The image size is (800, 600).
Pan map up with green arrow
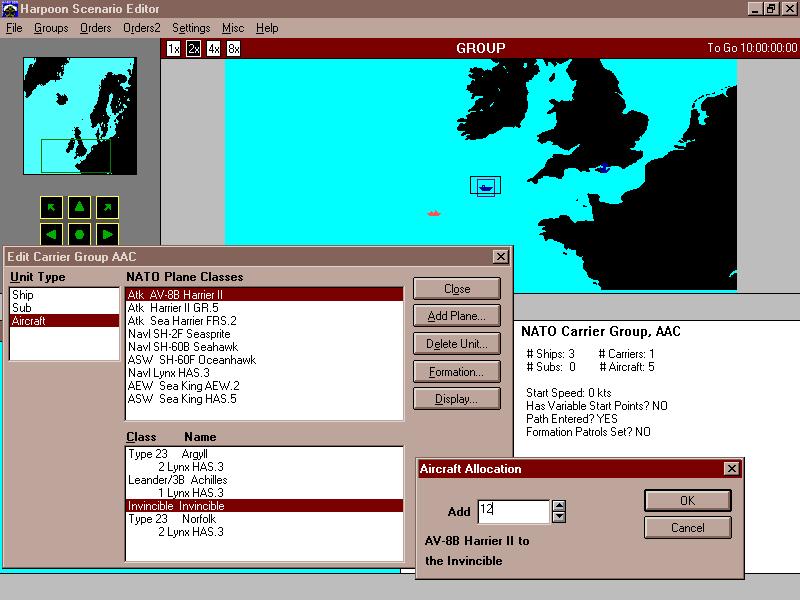(79, 207)
